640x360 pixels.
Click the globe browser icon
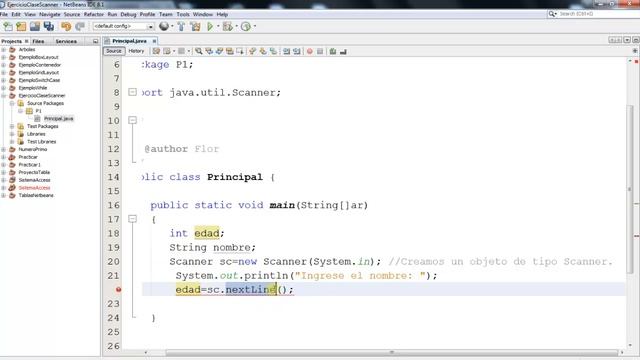click(x=164, y=27)
